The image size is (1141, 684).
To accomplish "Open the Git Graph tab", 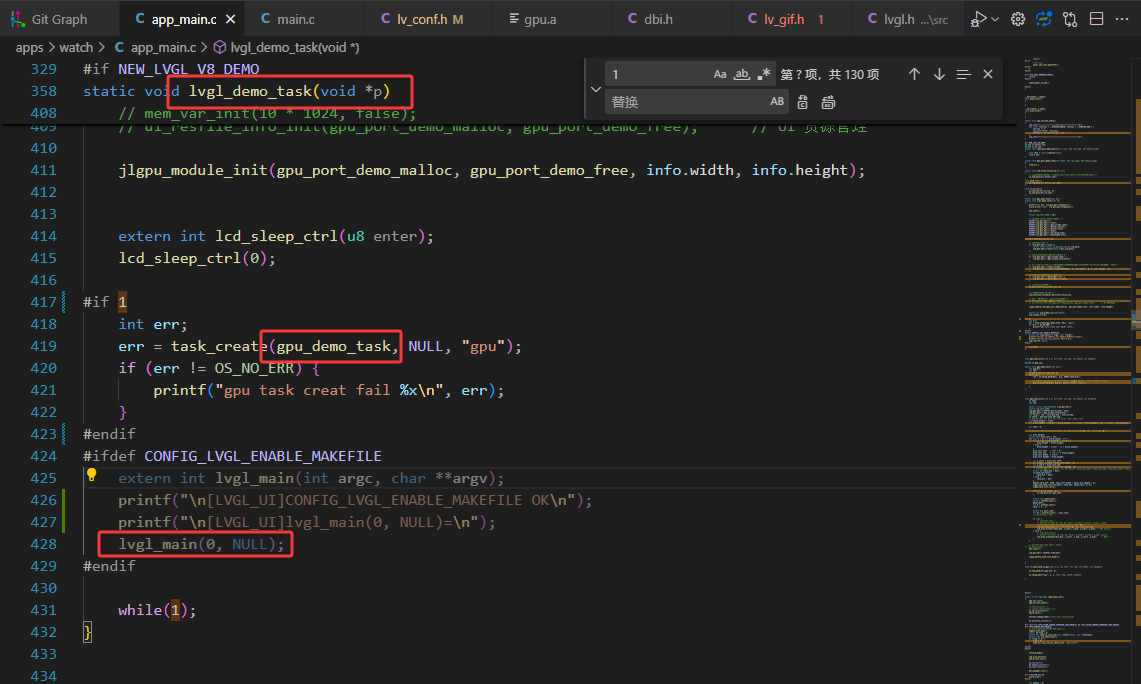I will [58, 19].
